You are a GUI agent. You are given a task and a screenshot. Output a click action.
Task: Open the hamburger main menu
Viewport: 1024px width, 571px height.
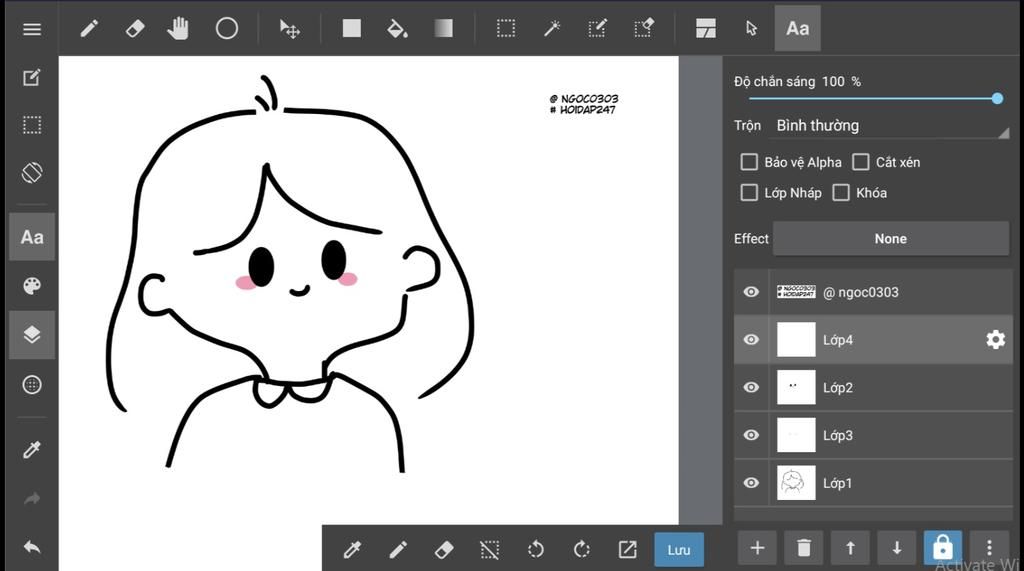click(x=31, y=29)
